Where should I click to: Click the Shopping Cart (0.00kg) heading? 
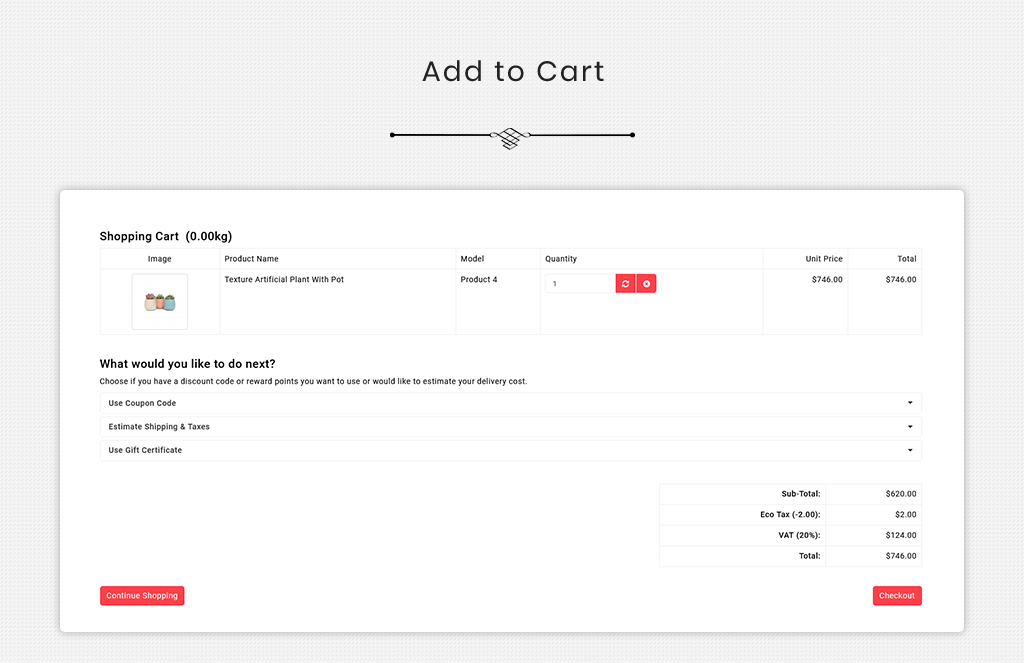(166, 237)
